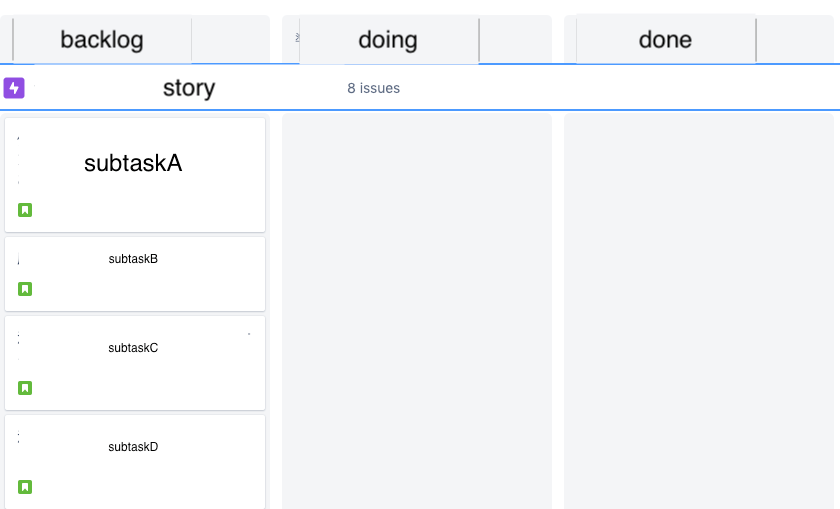Click the 8 issues count label
840x509 pixels.
(x=373, y=88)
